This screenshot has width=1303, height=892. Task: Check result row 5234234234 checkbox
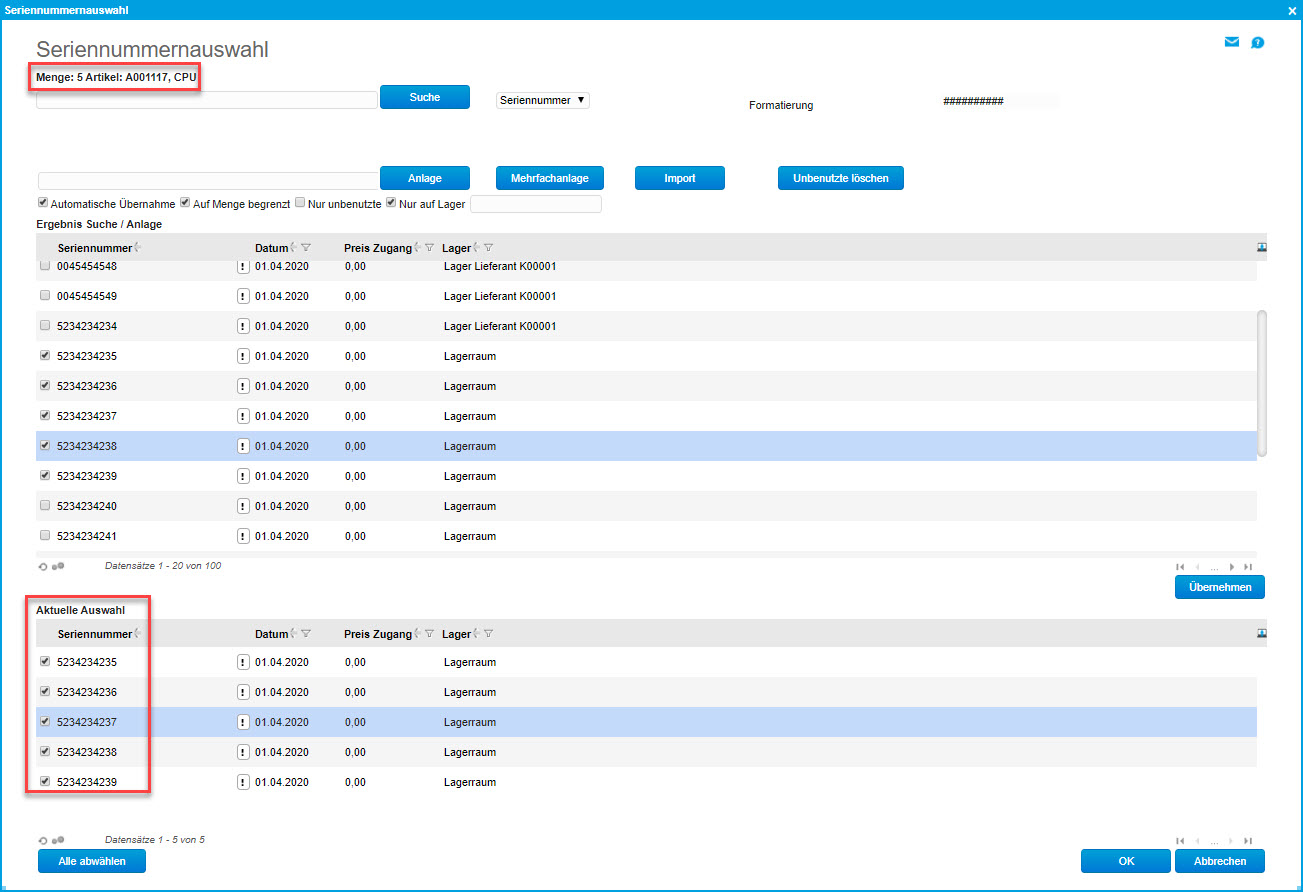44,326
